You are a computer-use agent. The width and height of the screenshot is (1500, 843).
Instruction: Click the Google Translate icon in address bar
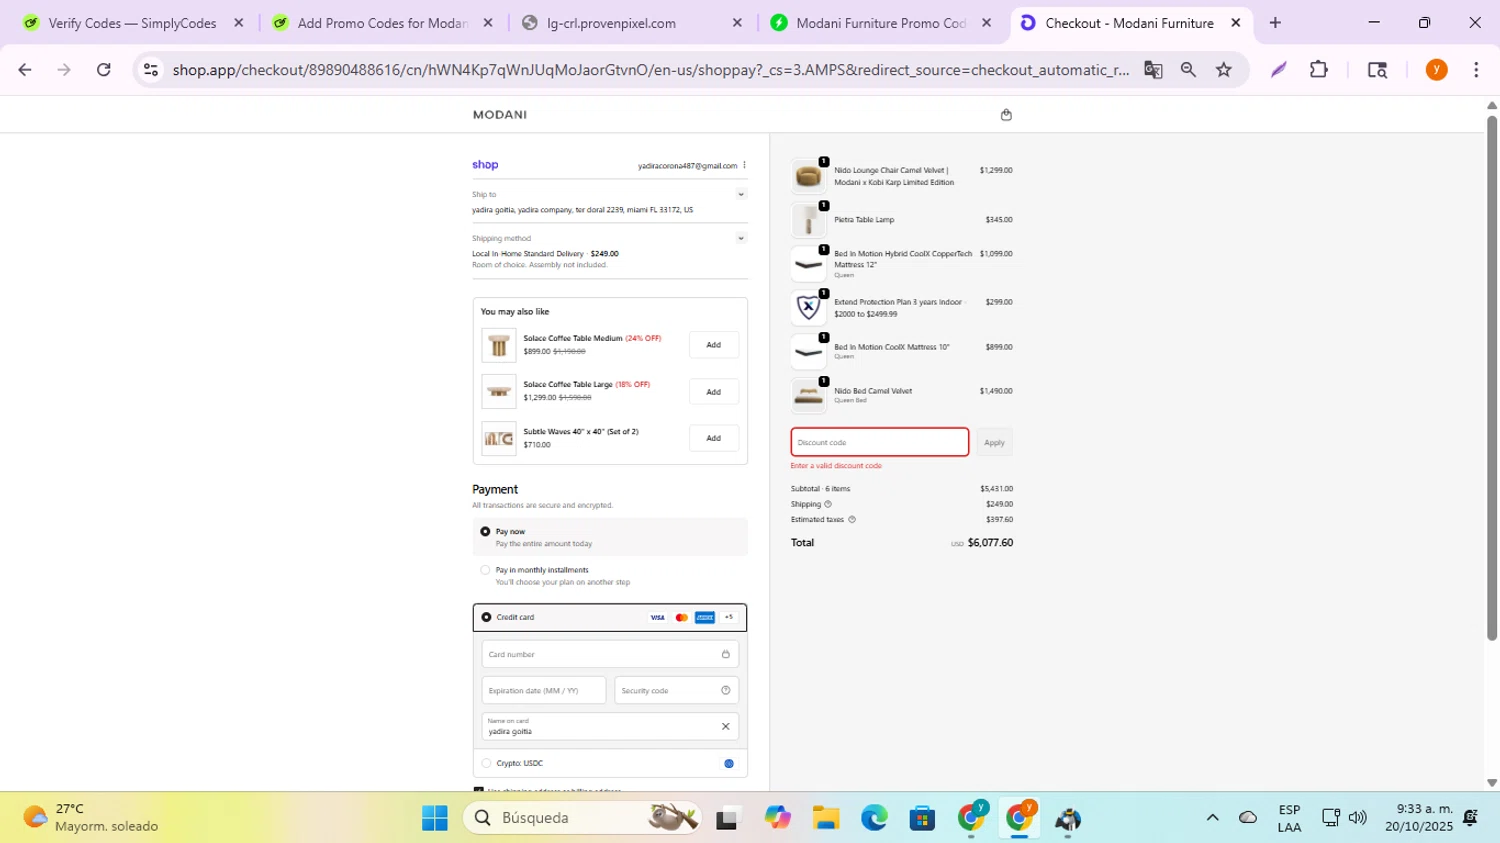pos(1153,70)
